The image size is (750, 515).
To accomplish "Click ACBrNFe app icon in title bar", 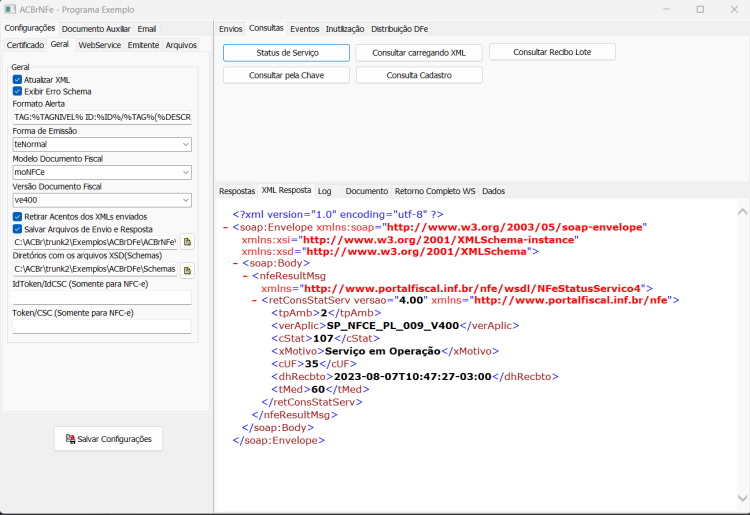I will 10,9.
